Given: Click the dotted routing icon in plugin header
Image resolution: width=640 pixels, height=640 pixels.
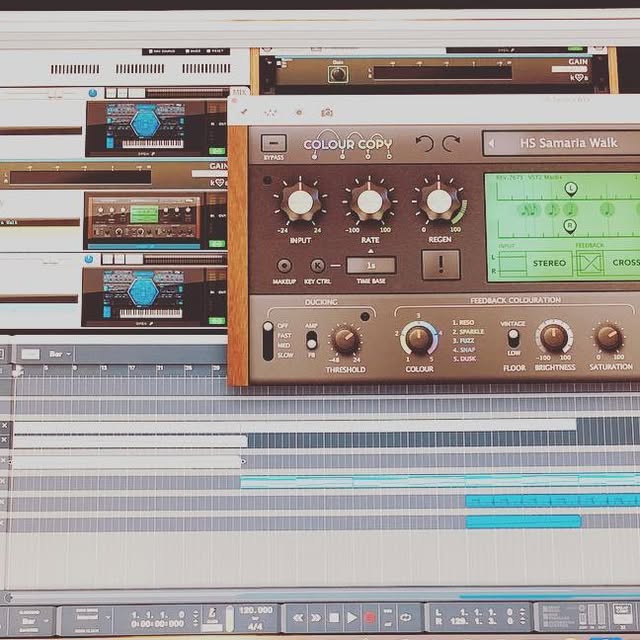Looking at the screenshot, I should [x=270, y=113].
